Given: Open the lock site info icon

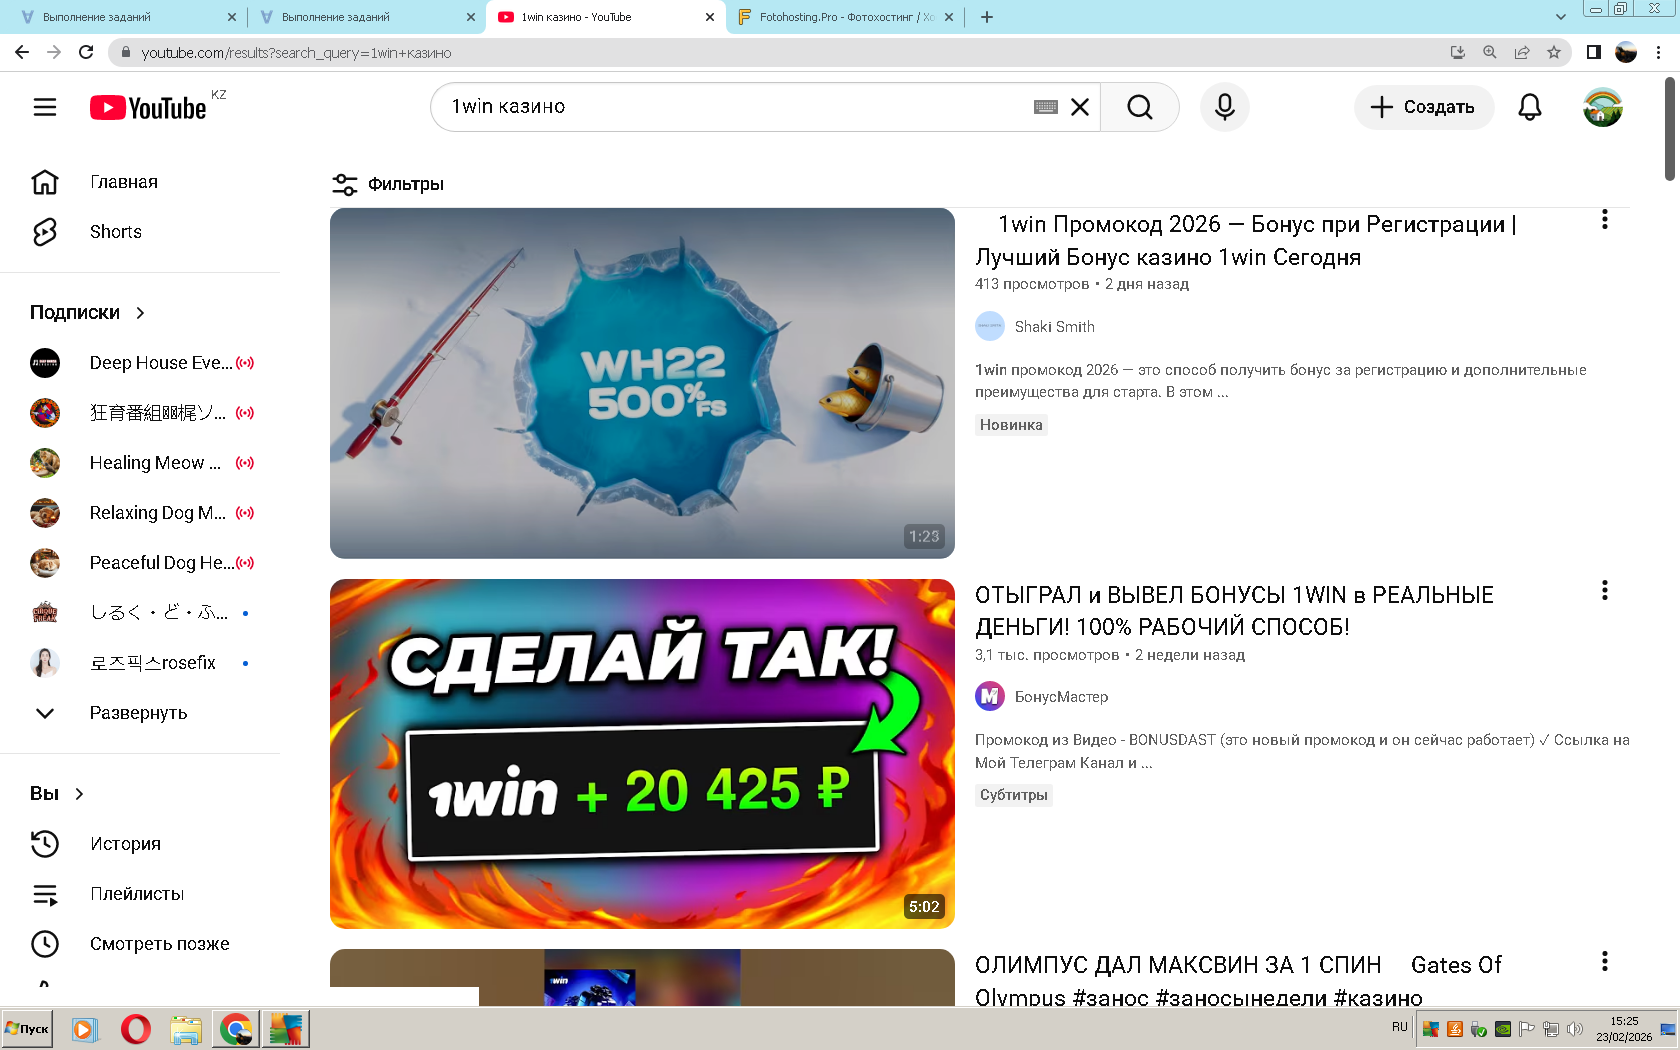Looking at the screenshot, I should tap(125, 53).
